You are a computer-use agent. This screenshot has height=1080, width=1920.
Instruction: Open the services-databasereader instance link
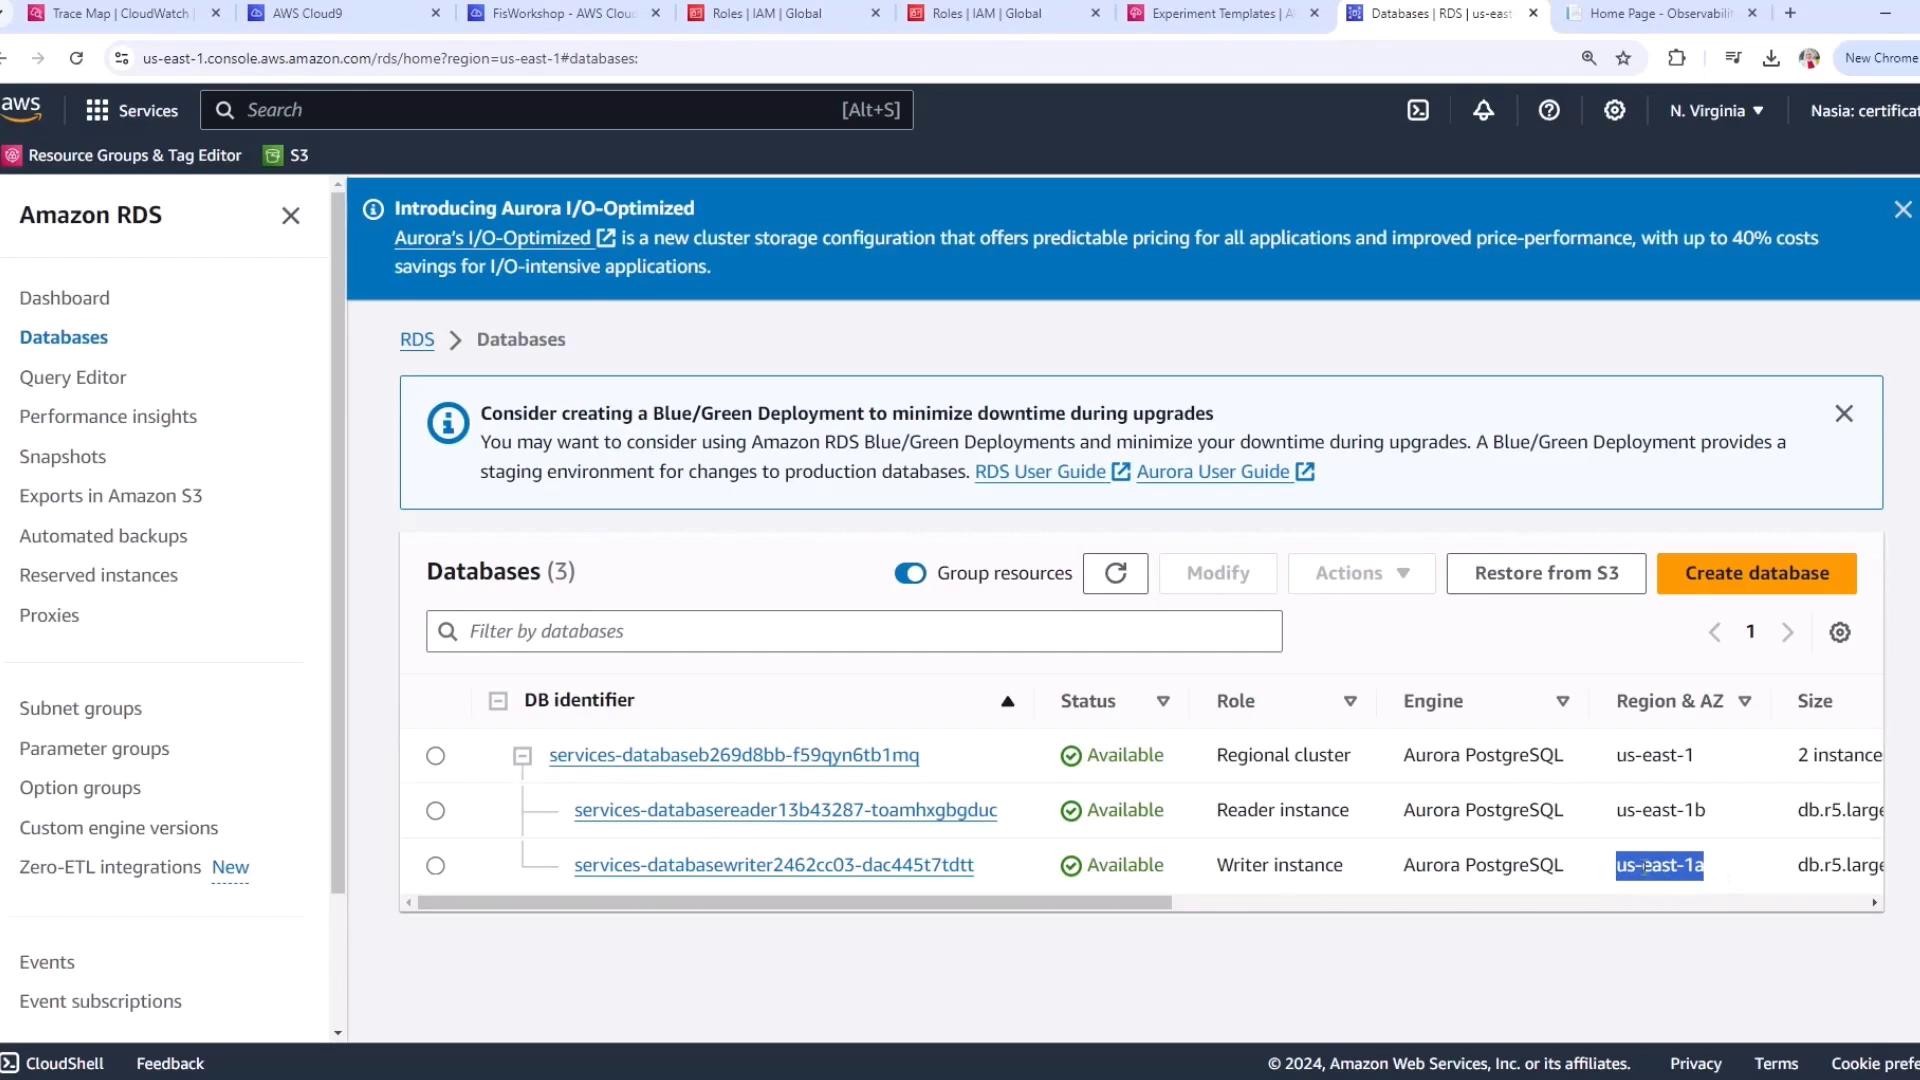click(785, 810)
